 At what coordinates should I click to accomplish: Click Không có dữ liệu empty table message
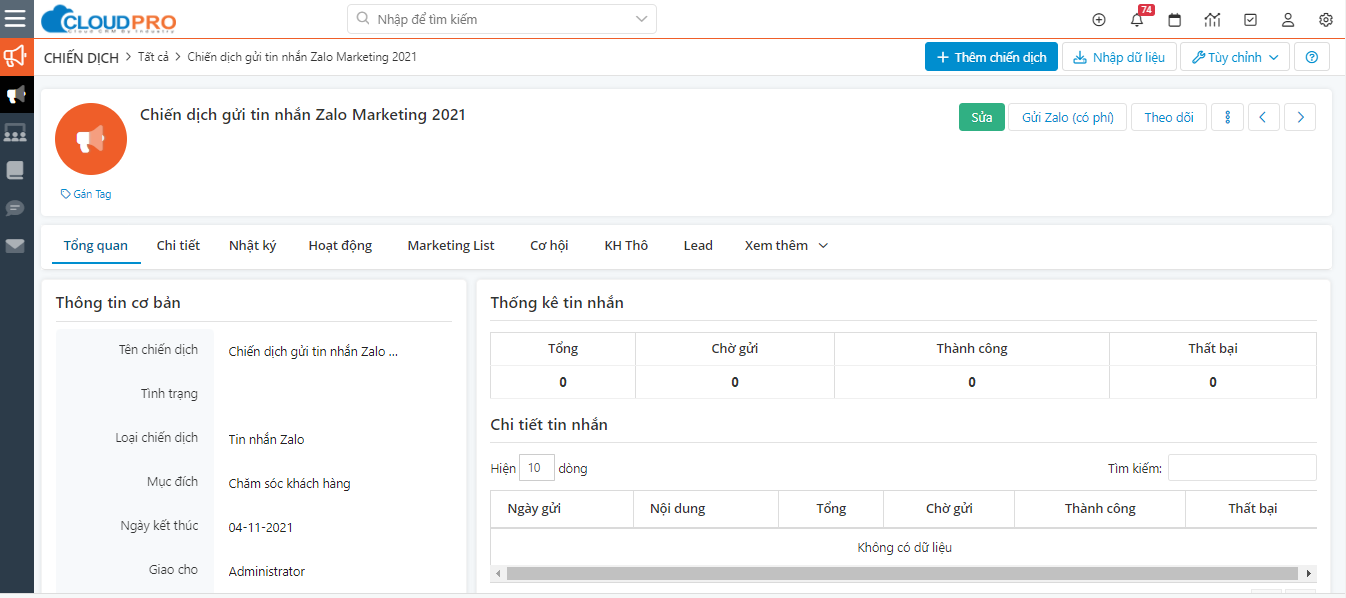point(903,548)
